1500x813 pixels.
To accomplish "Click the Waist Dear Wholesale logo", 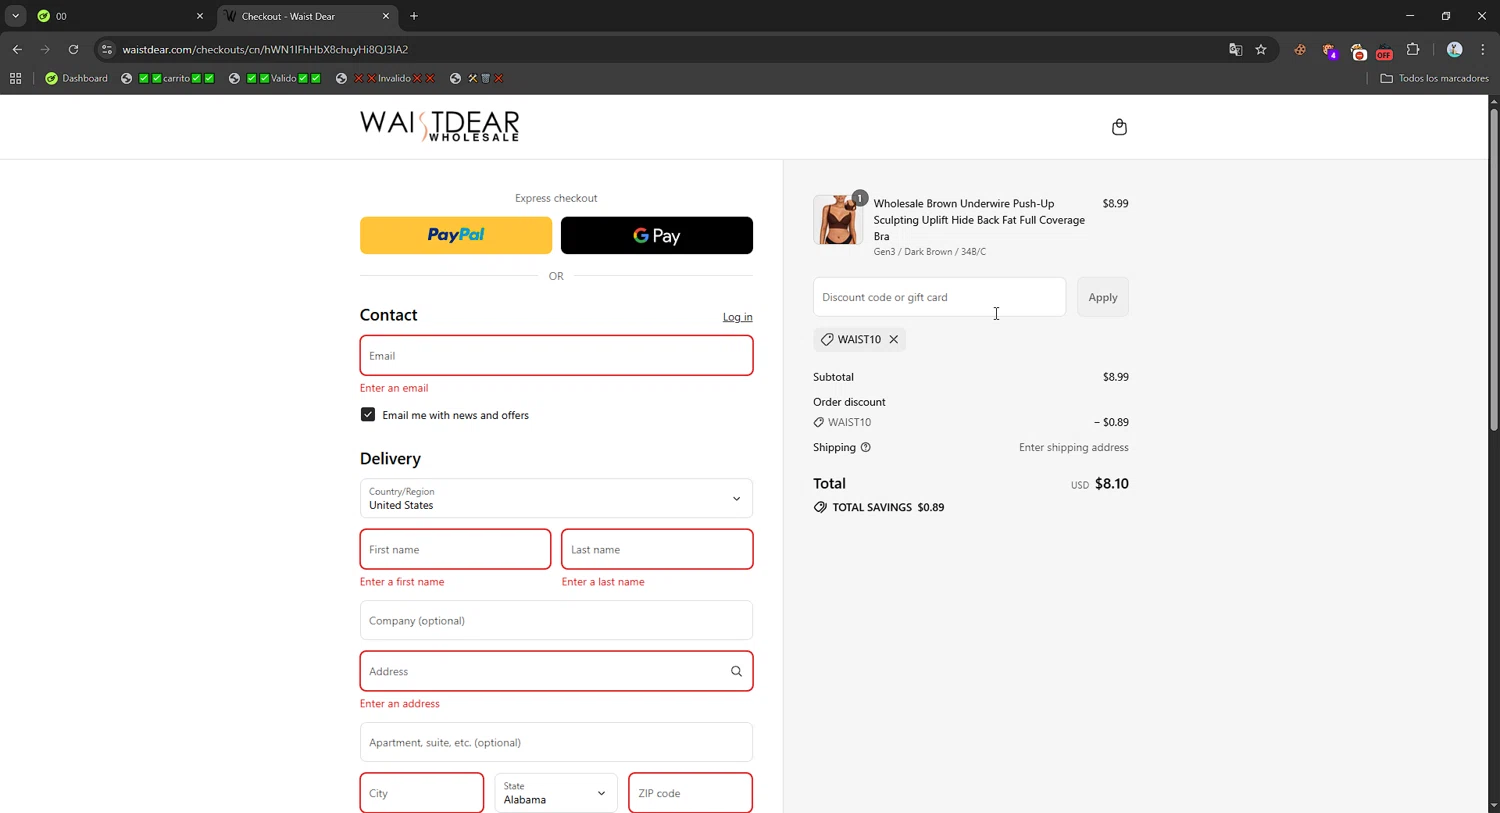I will pos(440,126).
